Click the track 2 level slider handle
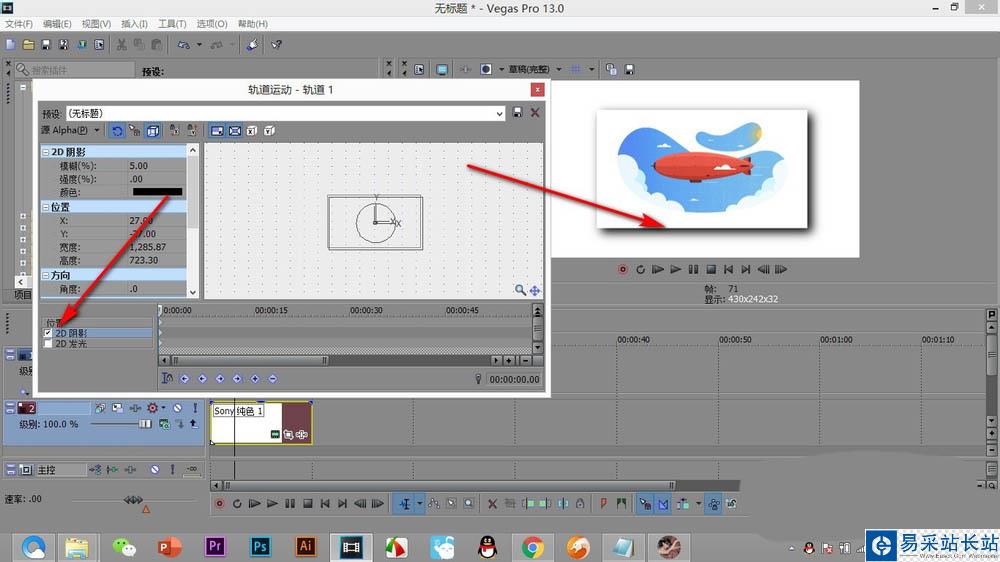 click(145, 424)
